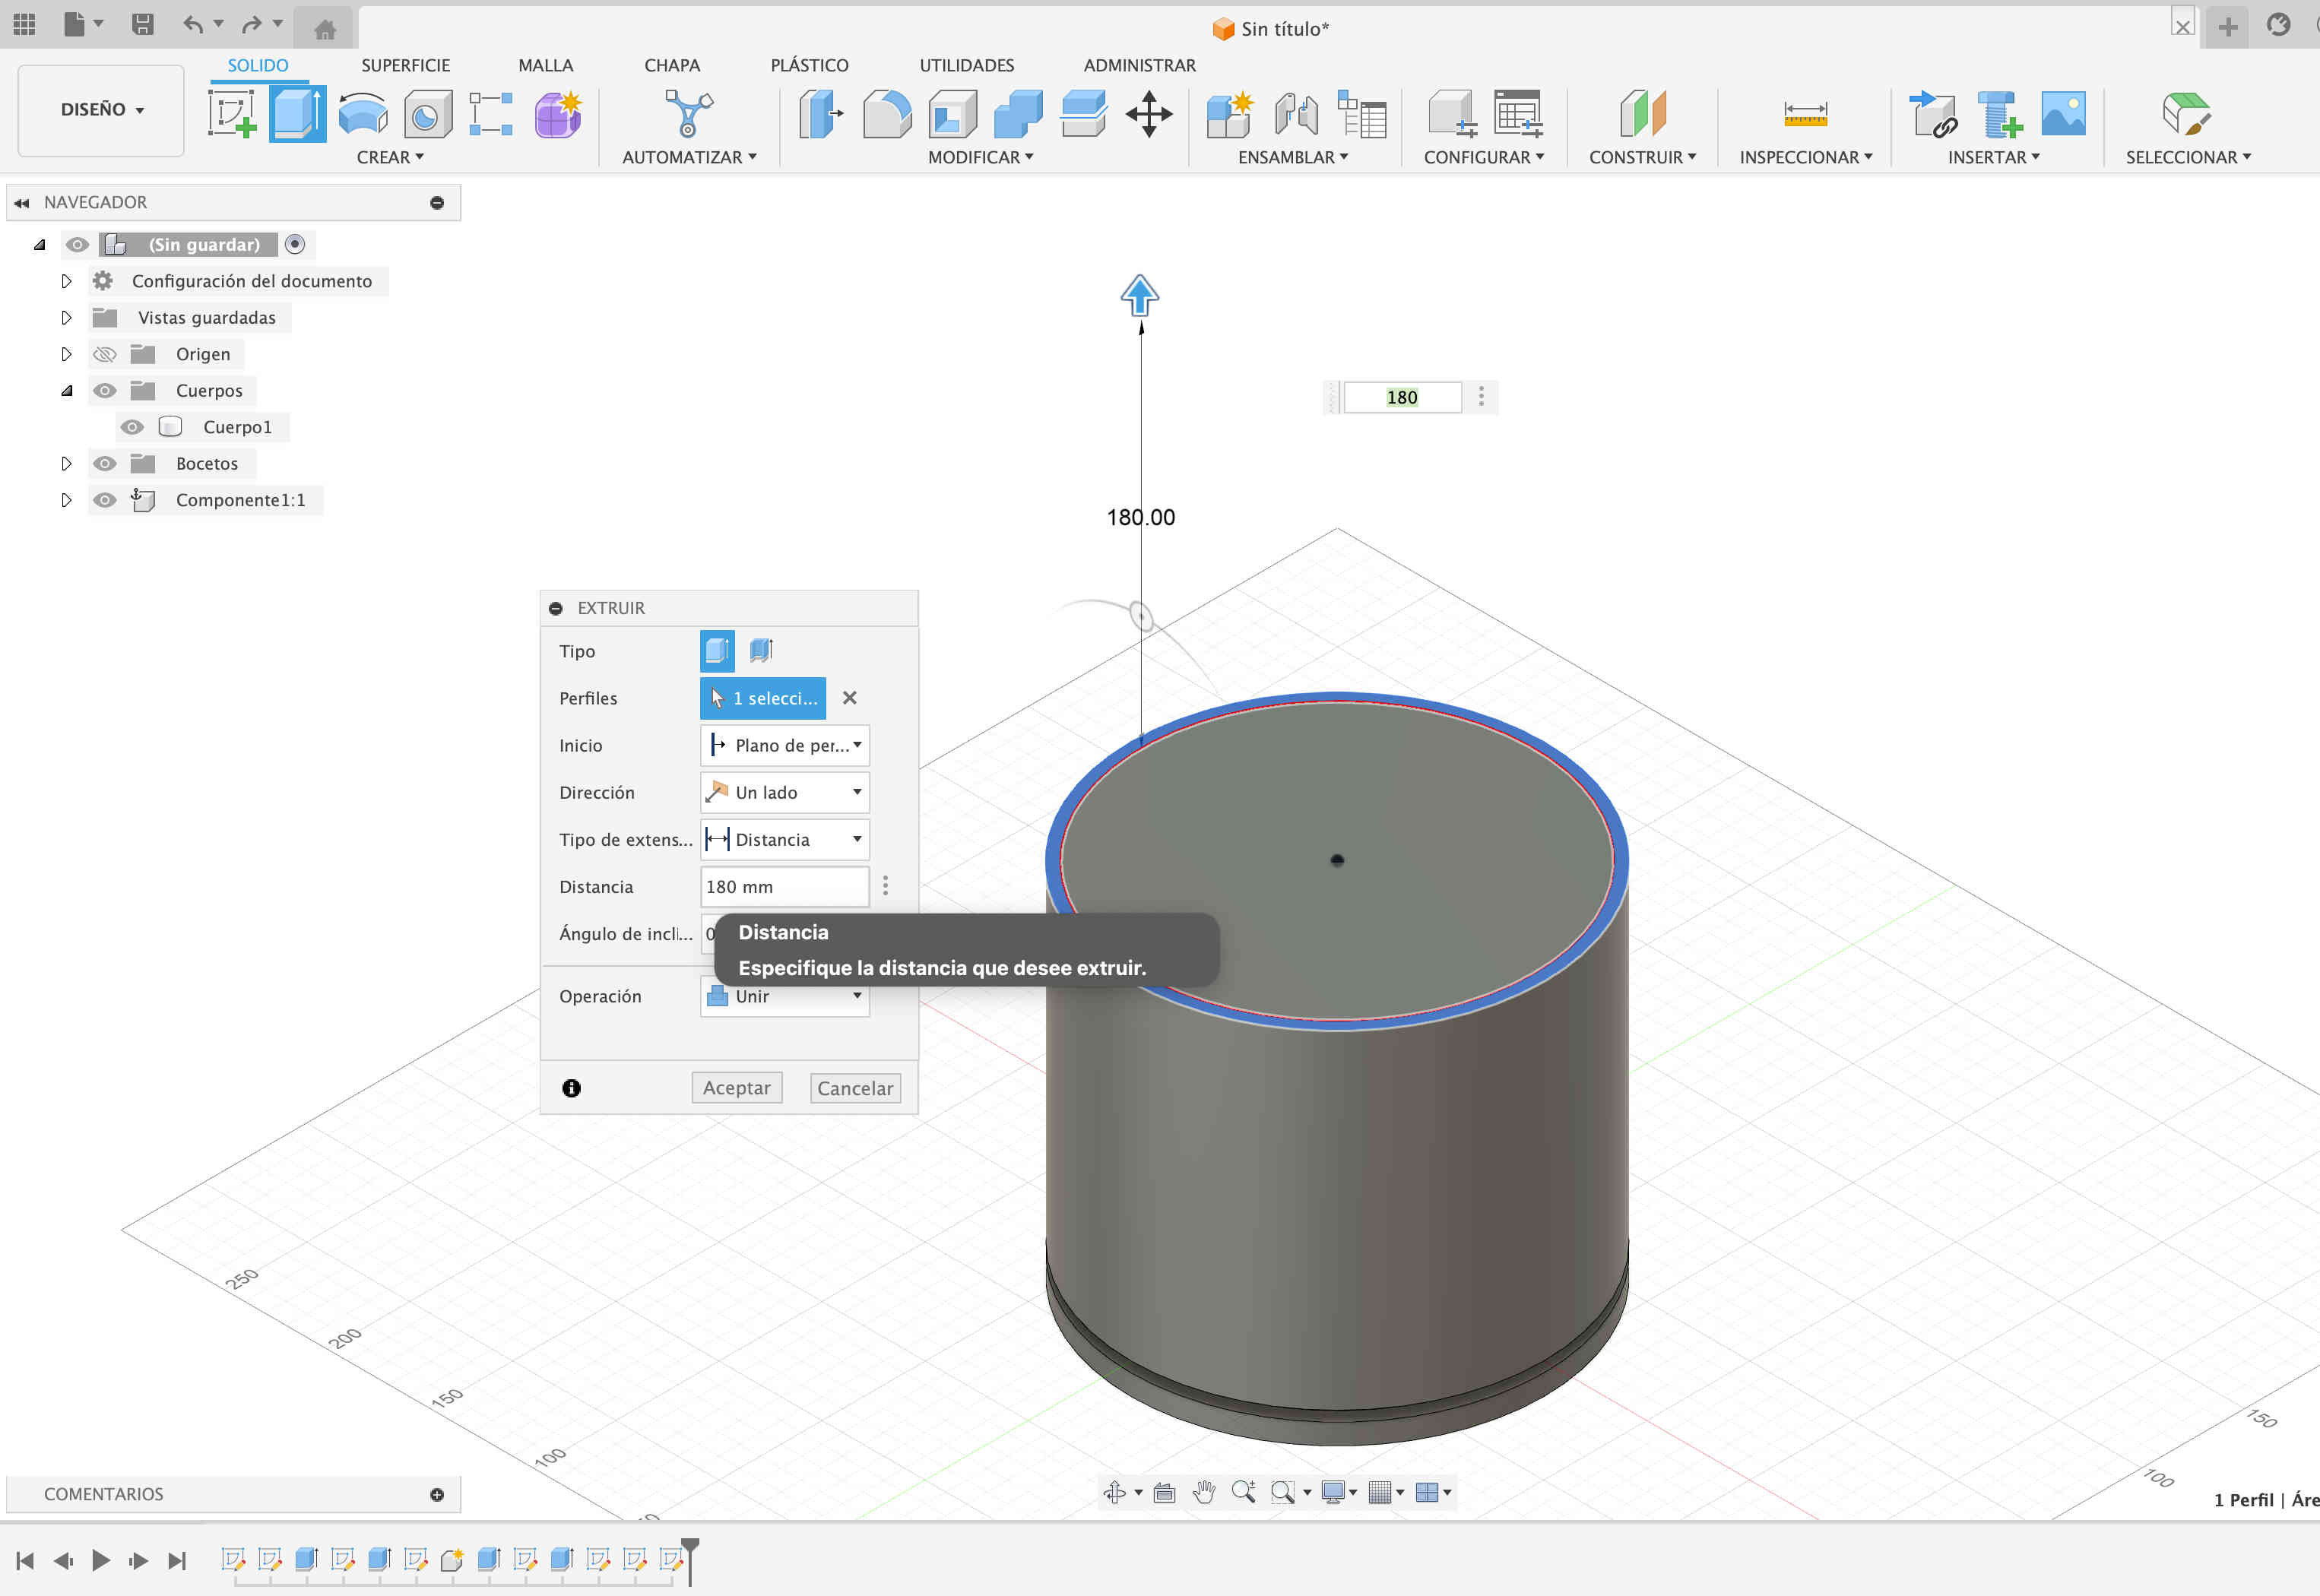Expand Configuración del documento node
Image resolution: width=2320 pixels, height=1596 pixels.
pyautogui.click(x=66, y=281)
